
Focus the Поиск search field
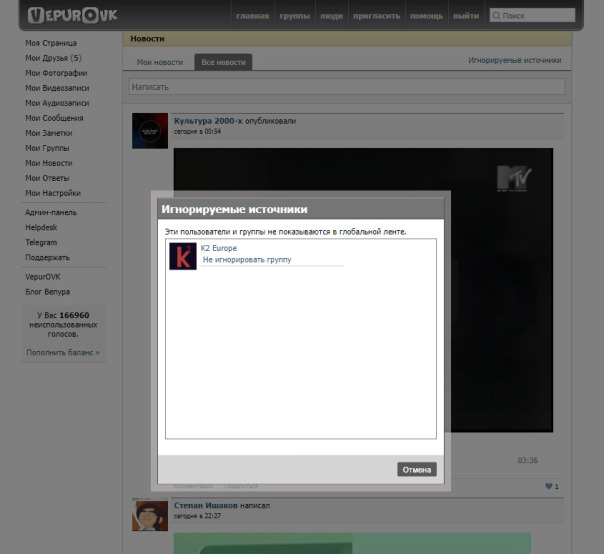point(532,15)
